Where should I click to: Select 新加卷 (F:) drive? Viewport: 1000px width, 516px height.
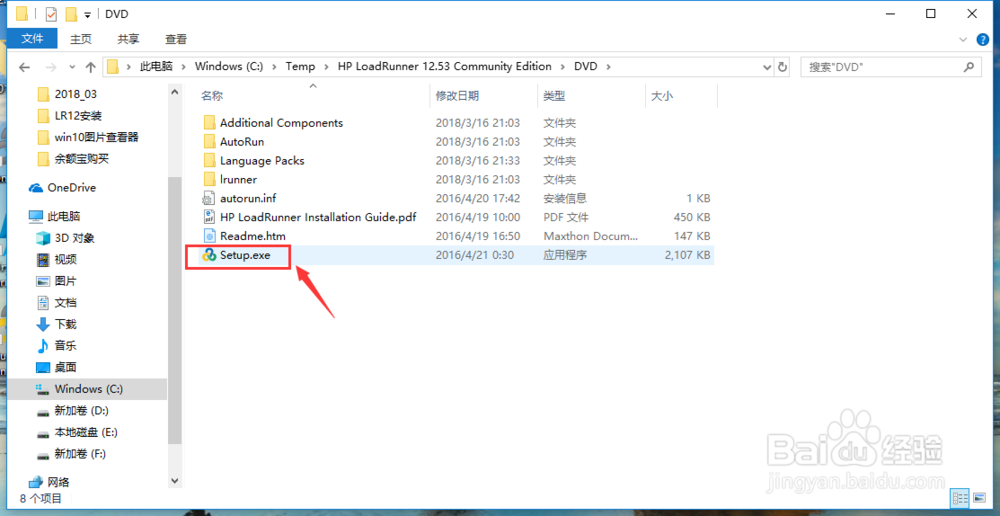(80, 453)
